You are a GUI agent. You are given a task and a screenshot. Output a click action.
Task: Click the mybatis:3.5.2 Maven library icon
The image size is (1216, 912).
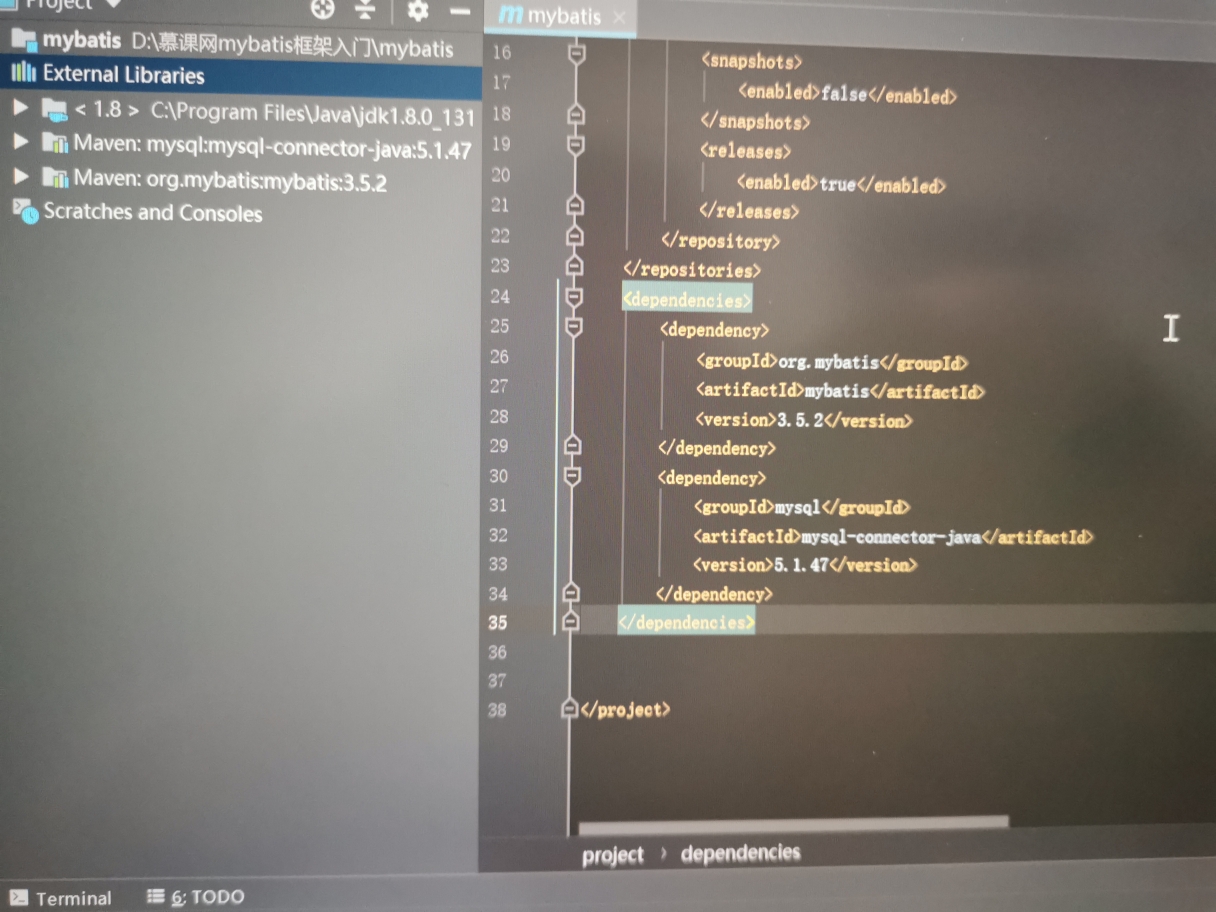coord(54,177)
